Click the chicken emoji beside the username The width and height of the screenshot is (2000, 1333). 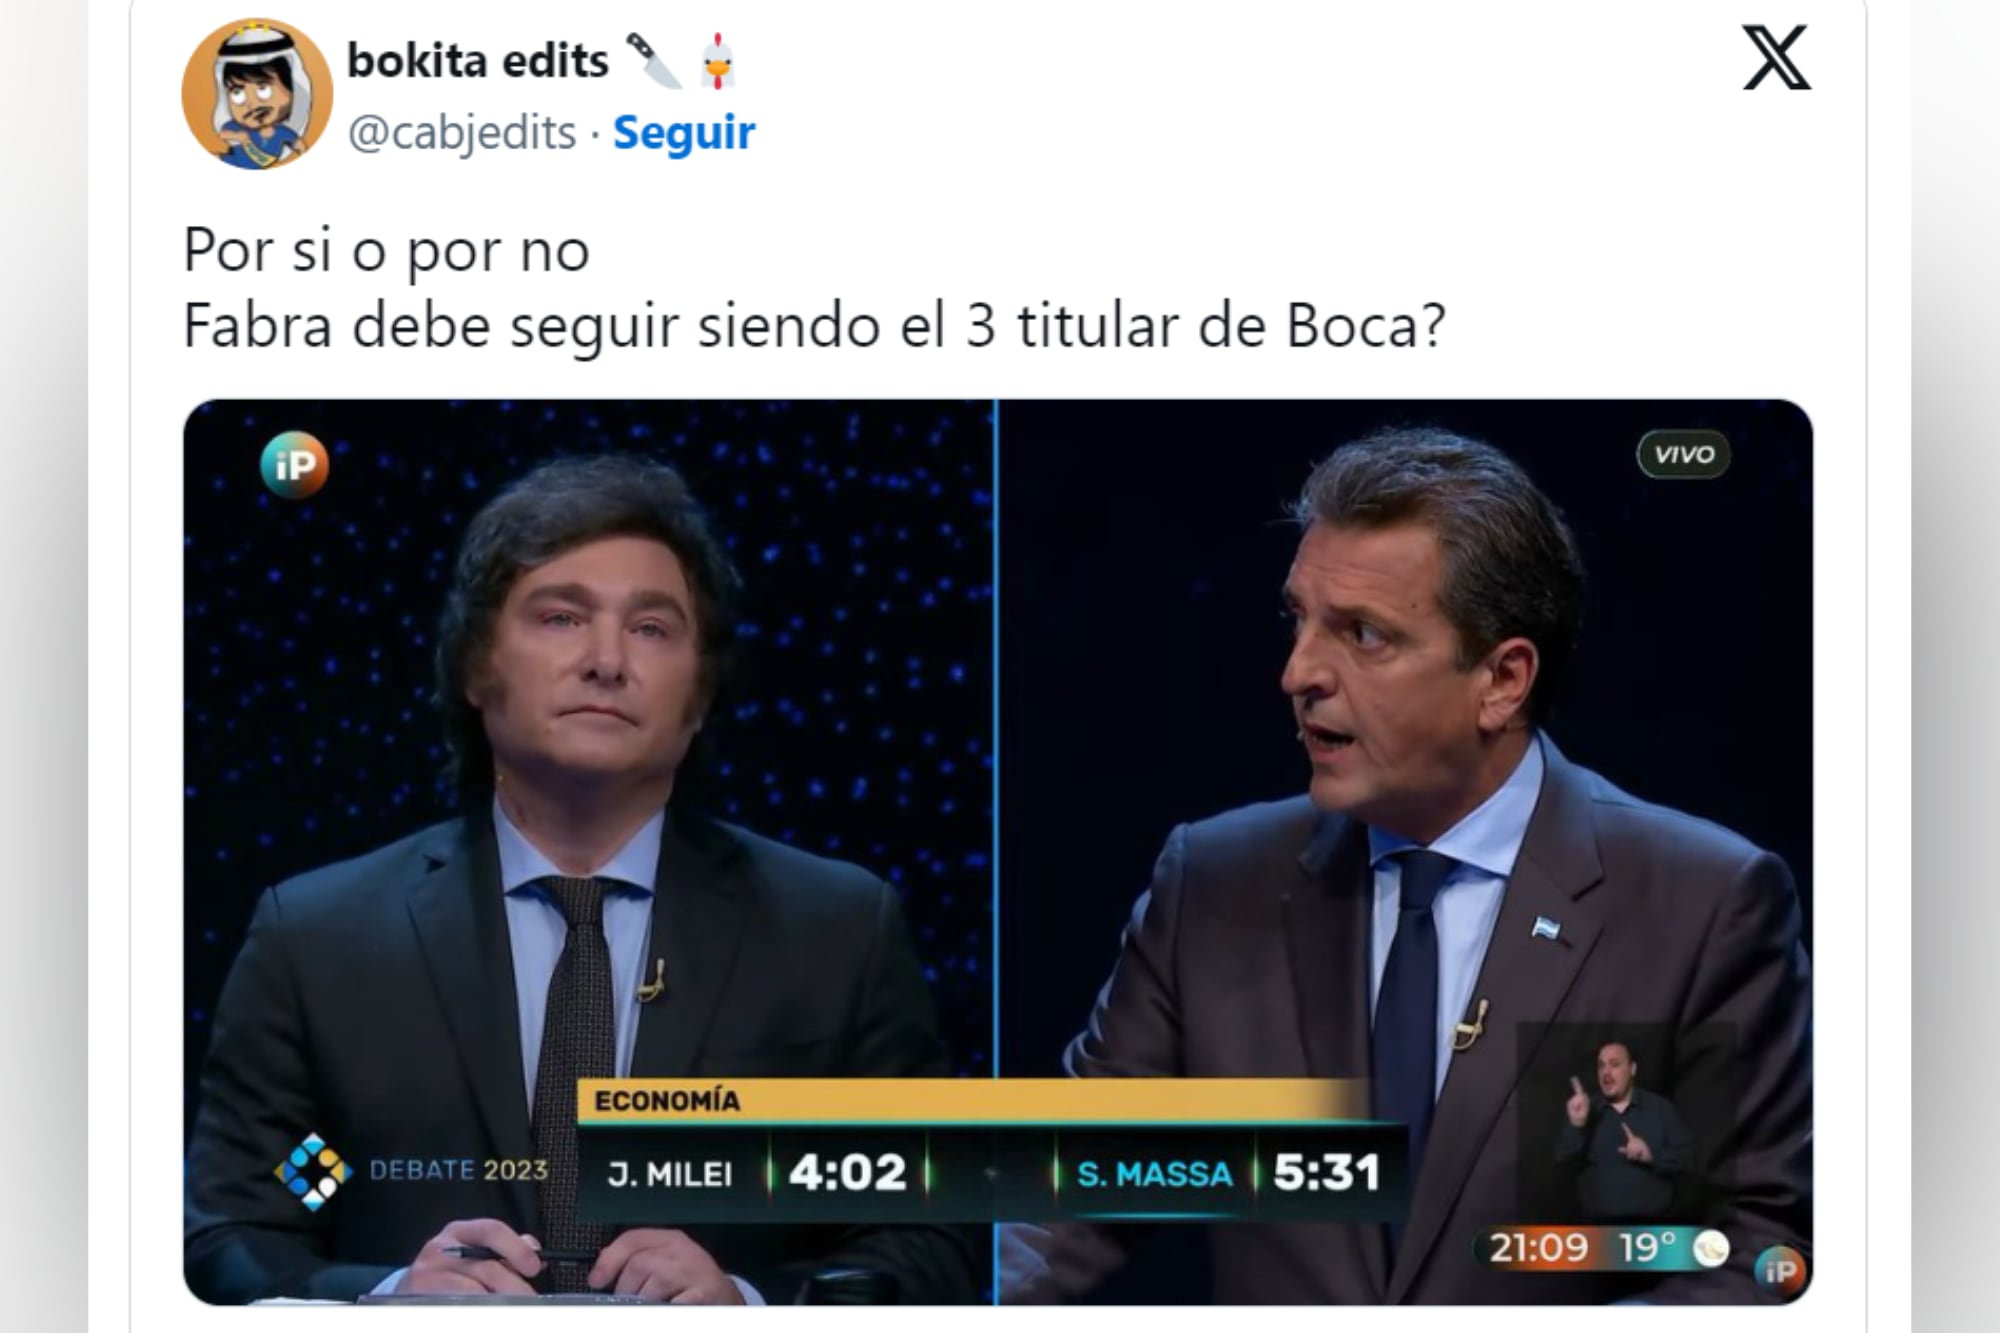(717, 61)
